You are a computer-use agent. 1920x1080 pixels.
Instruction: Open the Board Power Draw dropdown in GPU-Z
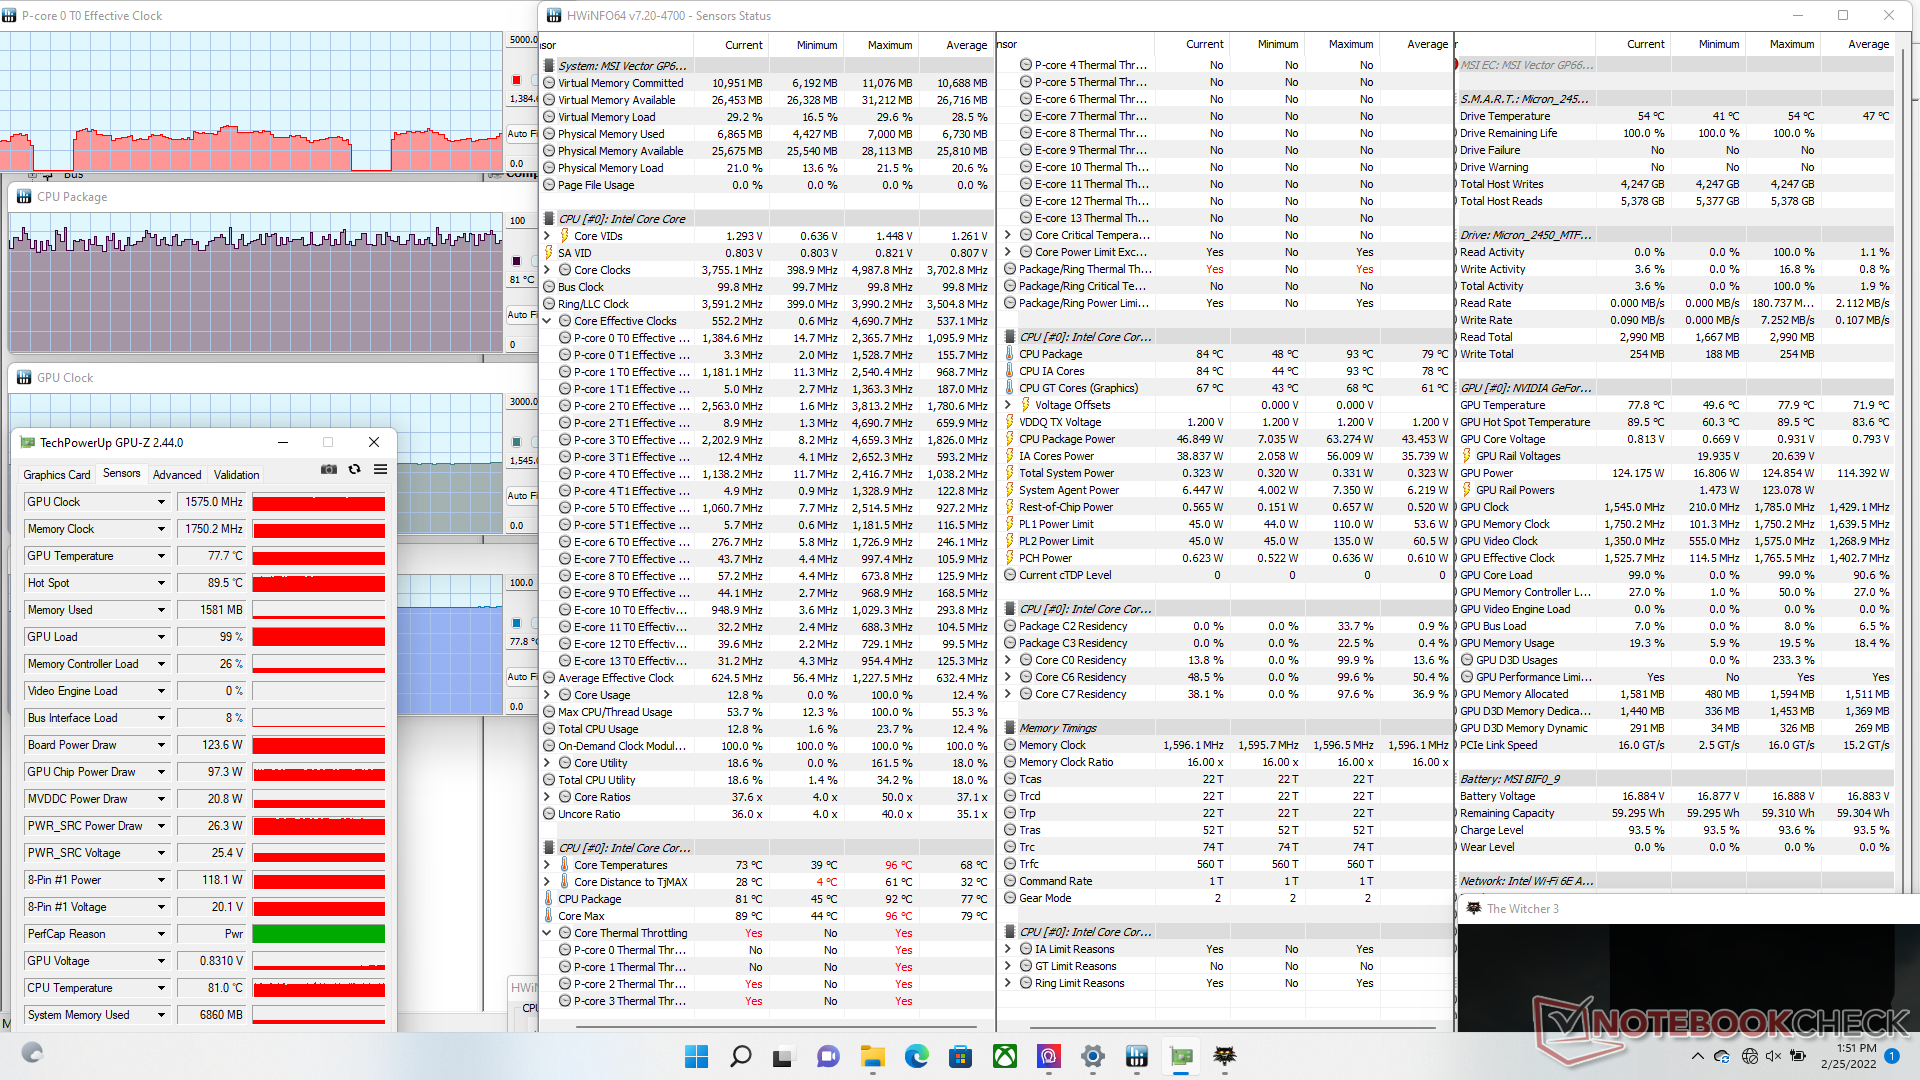[161, 745]
